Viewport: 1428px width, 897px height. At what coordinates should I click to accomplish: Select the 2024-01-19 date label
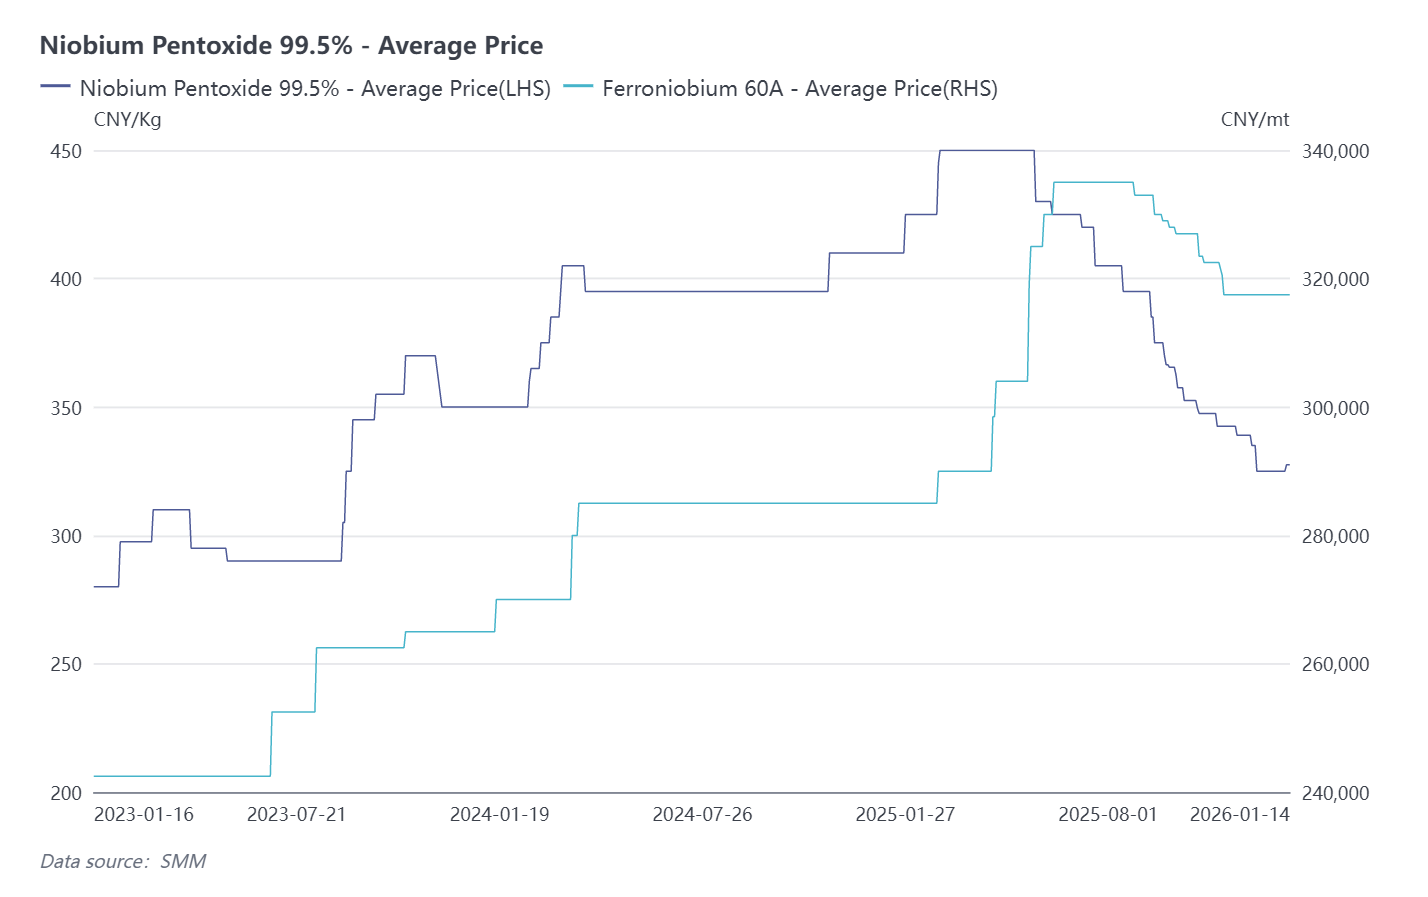pos(499,814)
